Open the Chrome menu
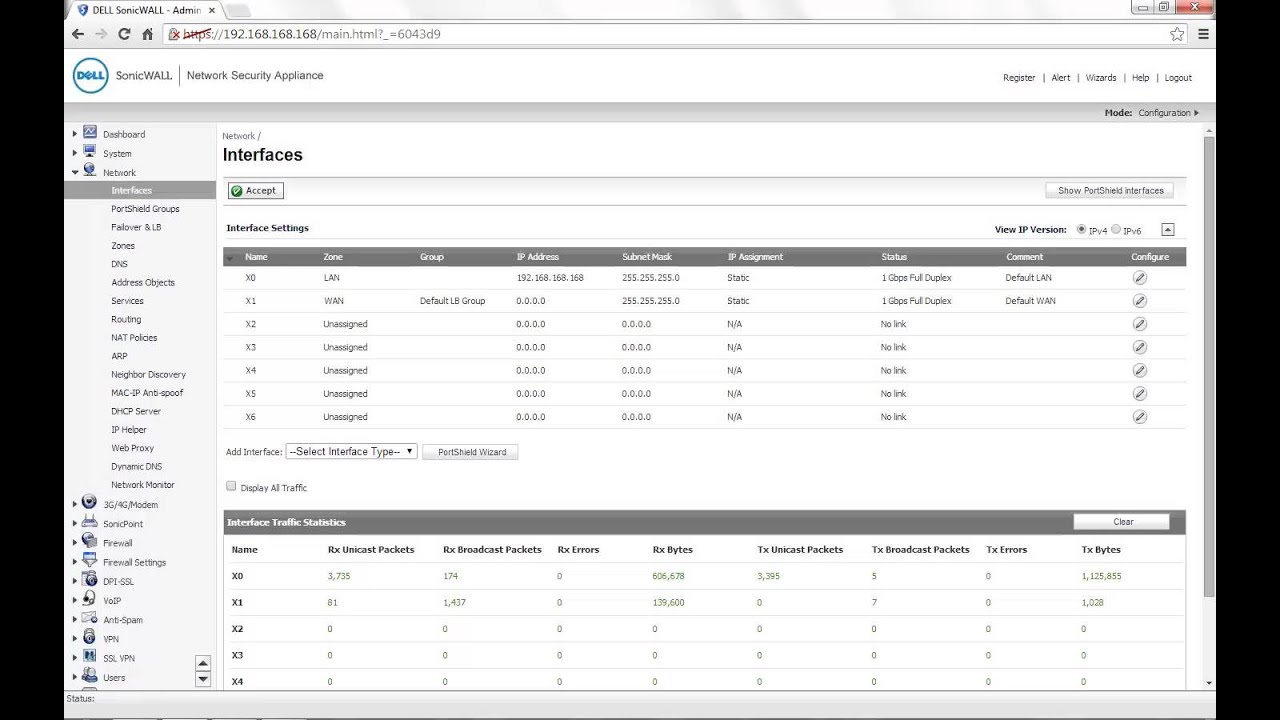Screen dimensions: 1280x720 click(x=1203, y=34)
